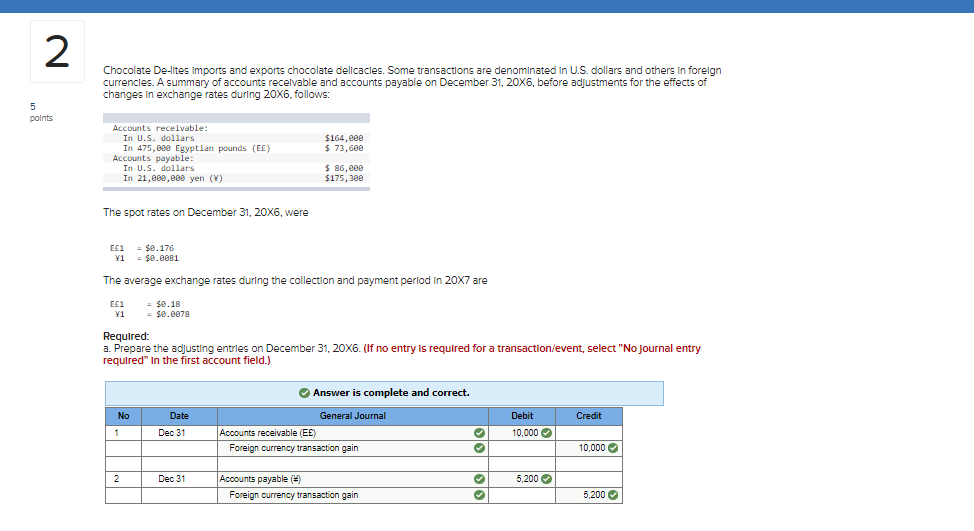The height and width of the screenshot is (531, 974).
Task: Click 'Dec 31' date in entry 2
Action: (171, 479)
